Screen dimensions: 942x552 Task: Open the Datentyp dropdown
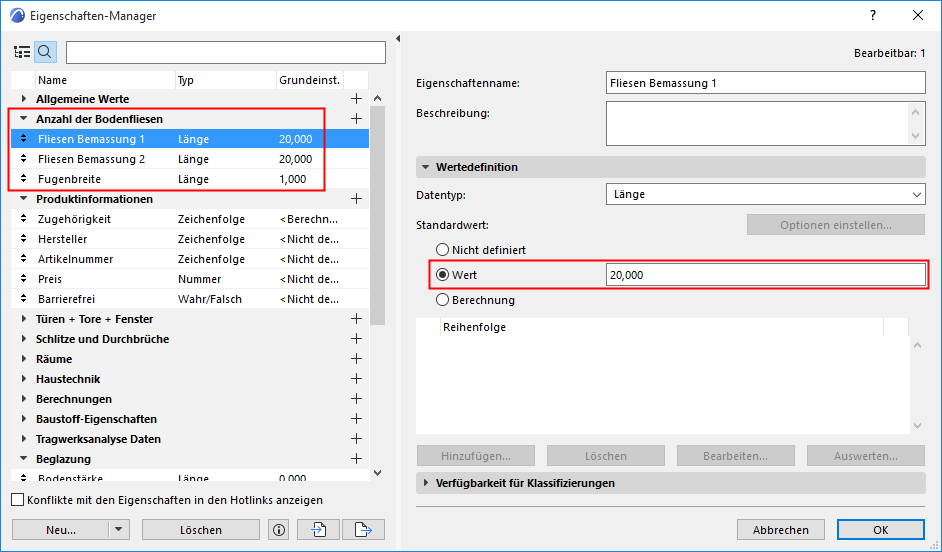765,195
